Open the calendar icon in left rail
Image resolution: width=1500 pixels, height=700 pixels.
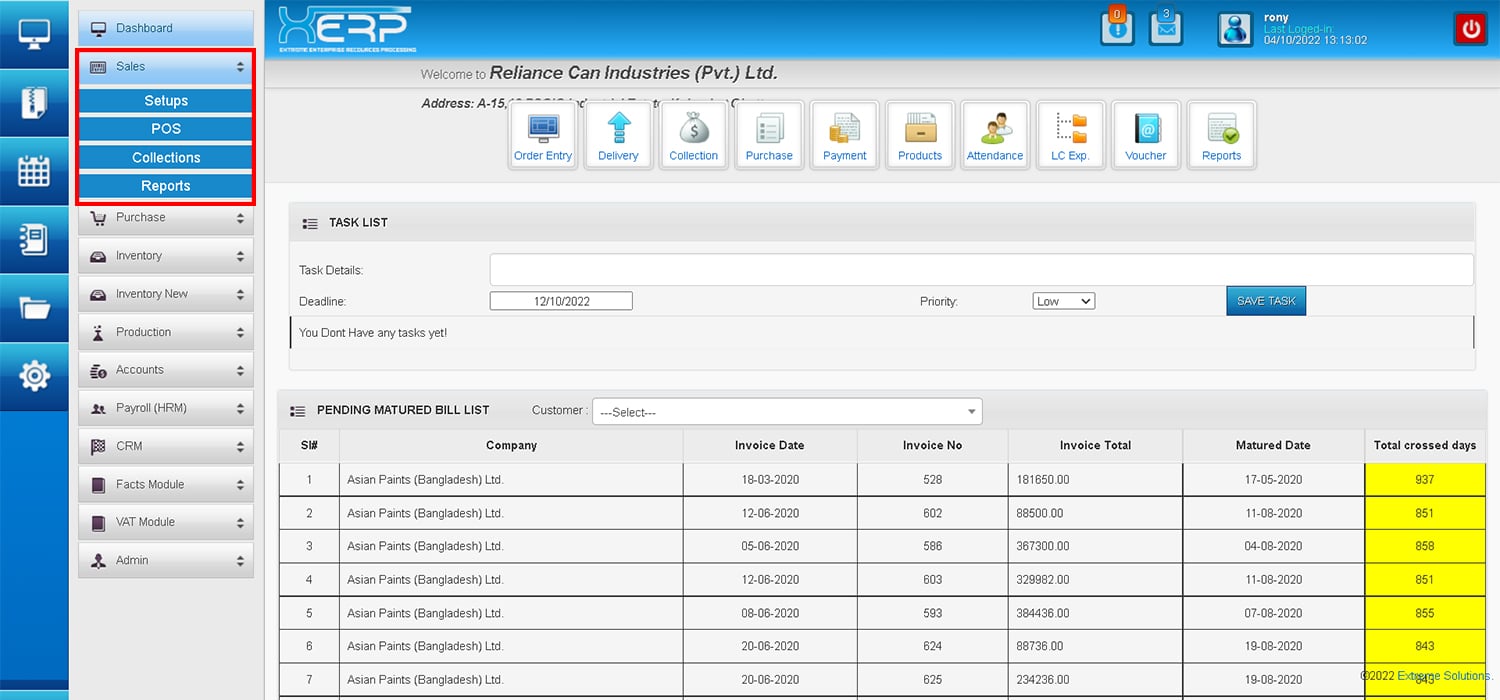34,171
